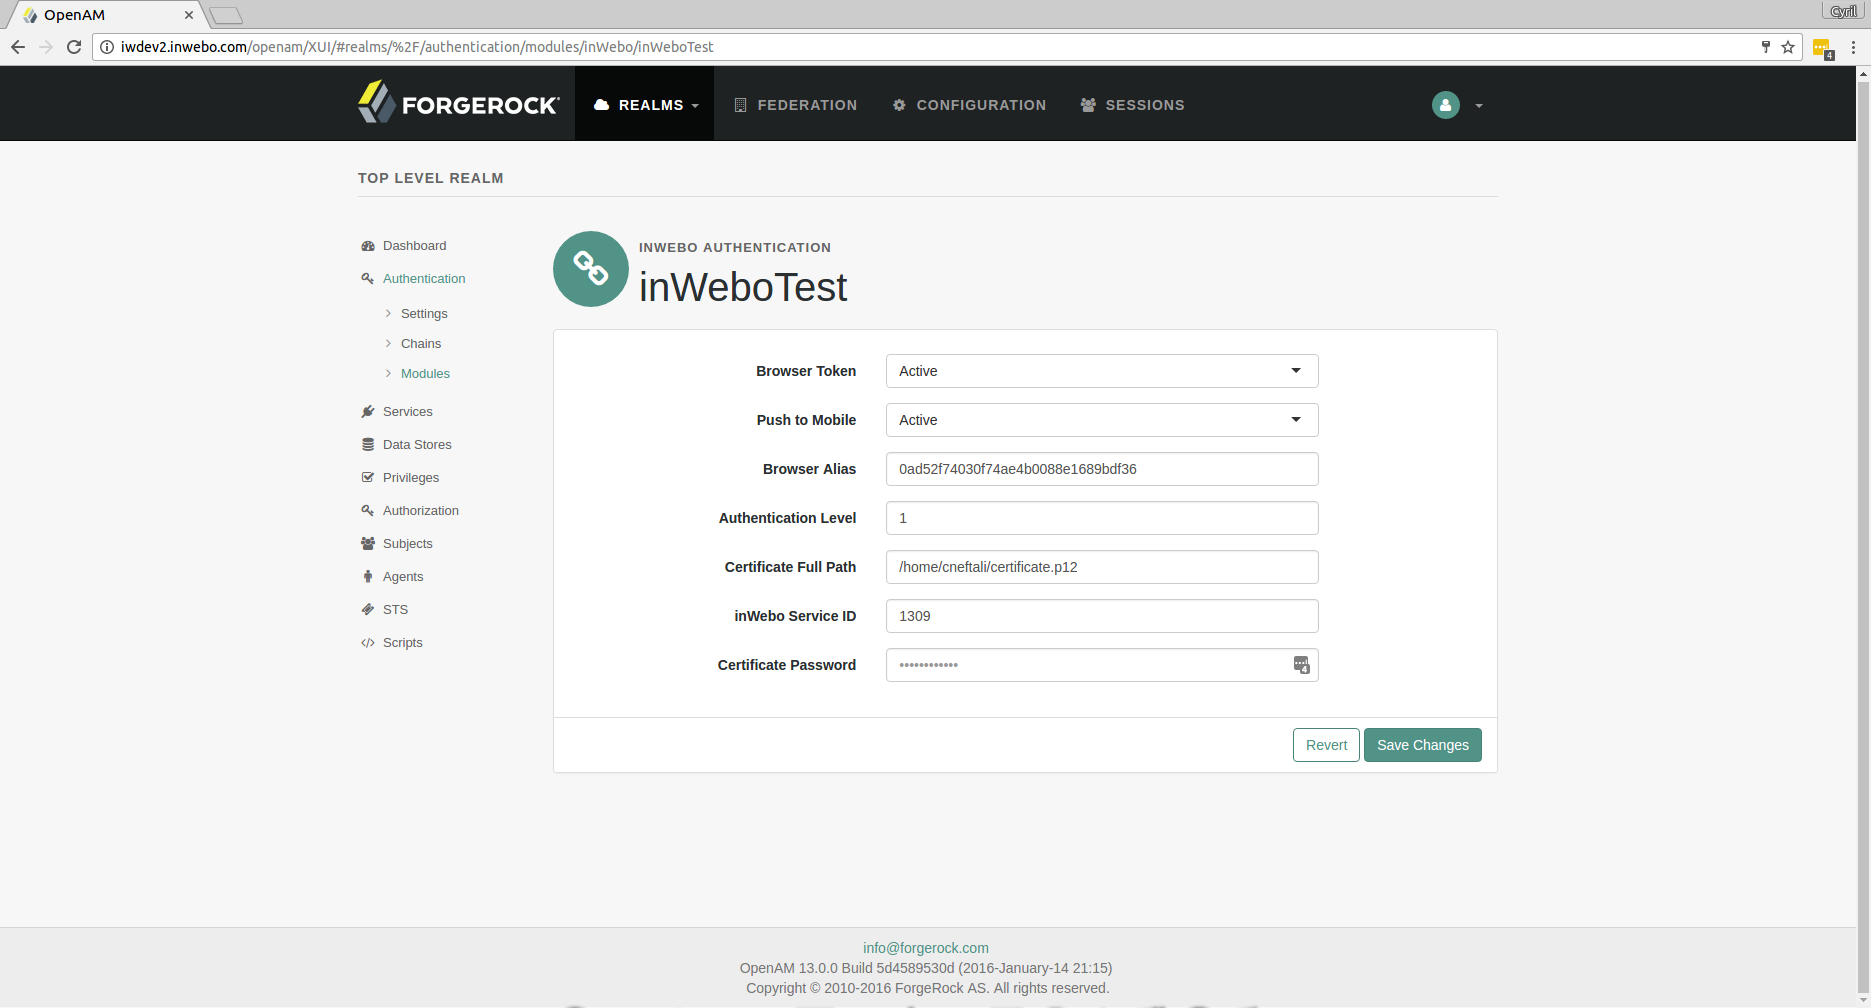Click the Dashboard icon in sidebar
This screenshot has height=1008, width=1871.
[368, 246]
